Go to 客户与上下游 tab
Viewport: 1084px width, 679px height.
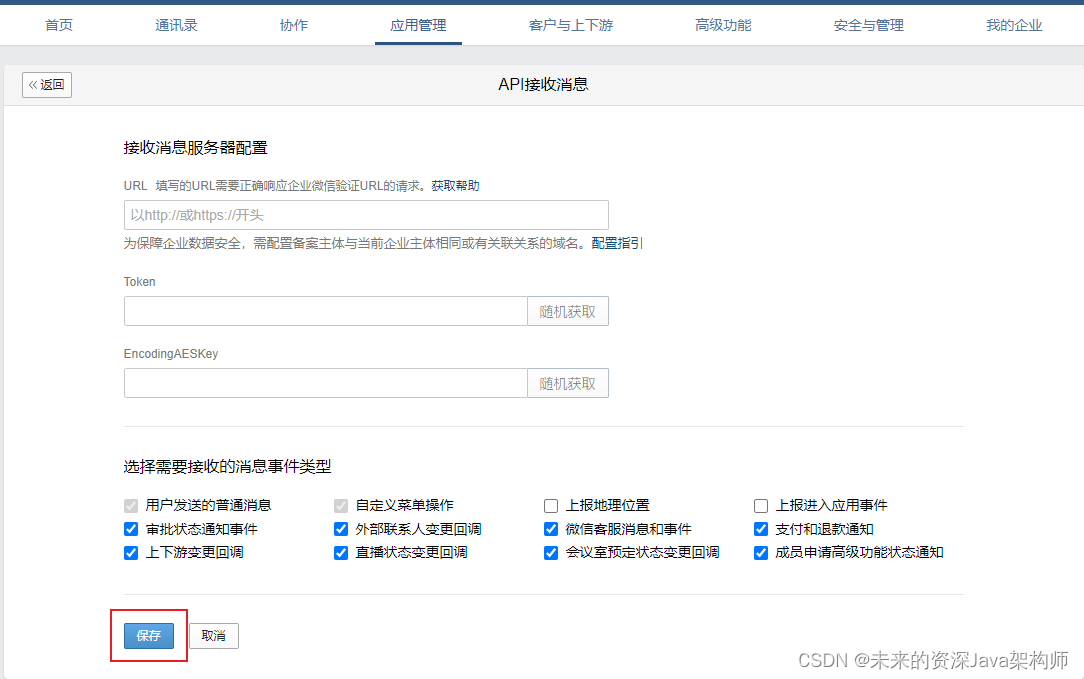coord(571,26)
